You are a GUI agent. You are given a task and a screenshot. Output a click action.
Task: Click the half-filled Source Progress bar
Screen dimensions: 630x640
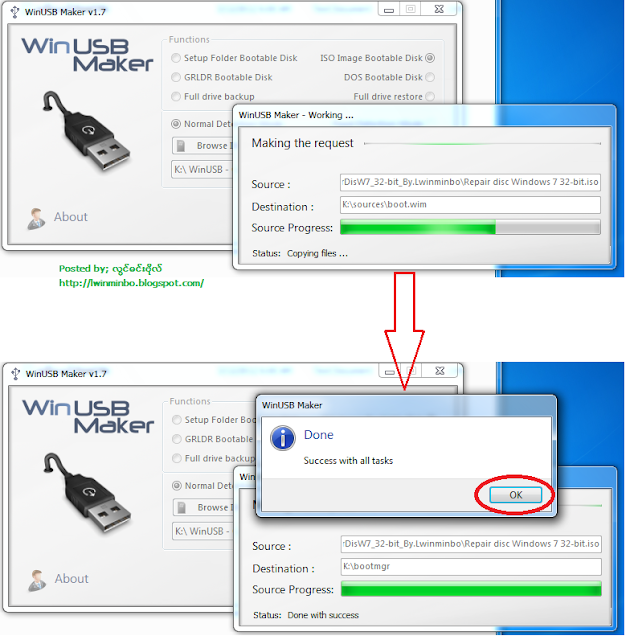(470, 227)
